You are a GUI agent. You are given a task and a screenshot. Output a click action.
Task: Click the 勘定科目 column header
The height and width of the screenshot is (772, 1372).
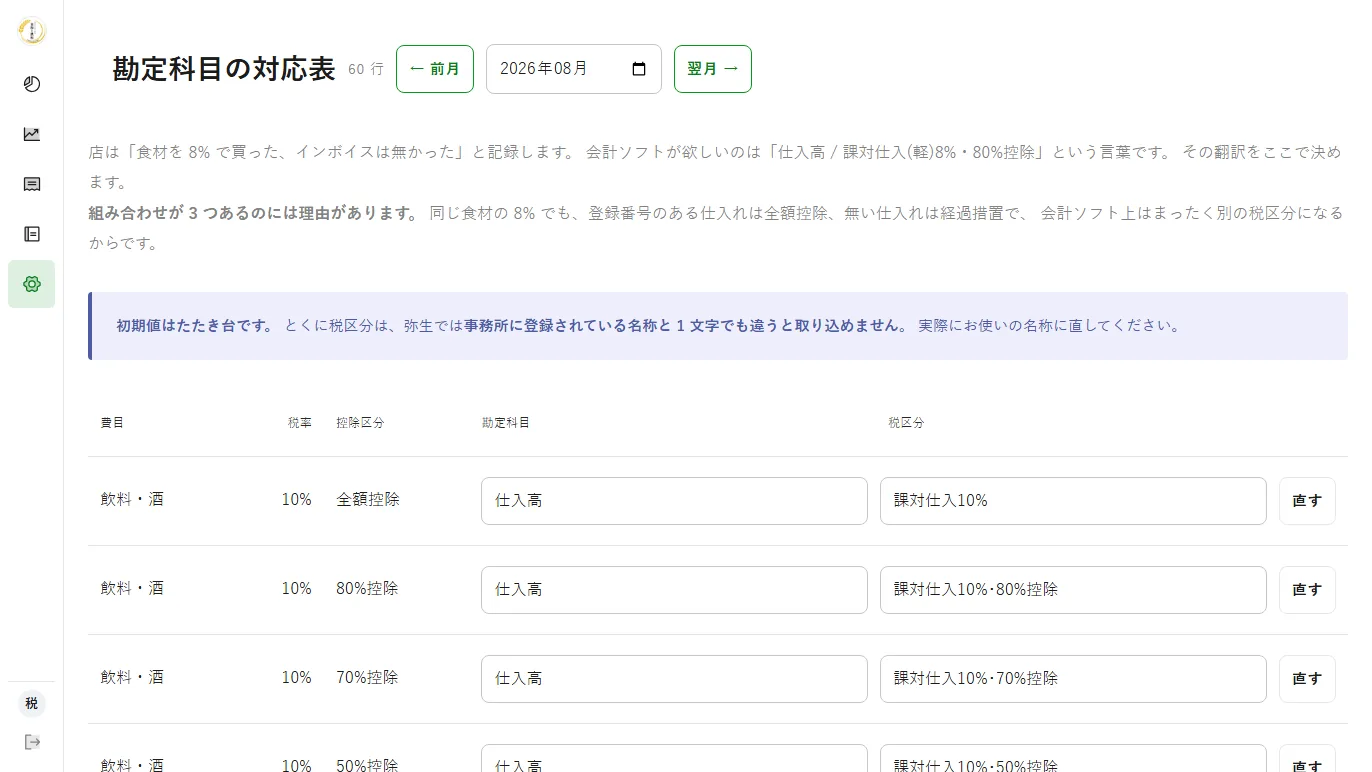pos(506,423)
